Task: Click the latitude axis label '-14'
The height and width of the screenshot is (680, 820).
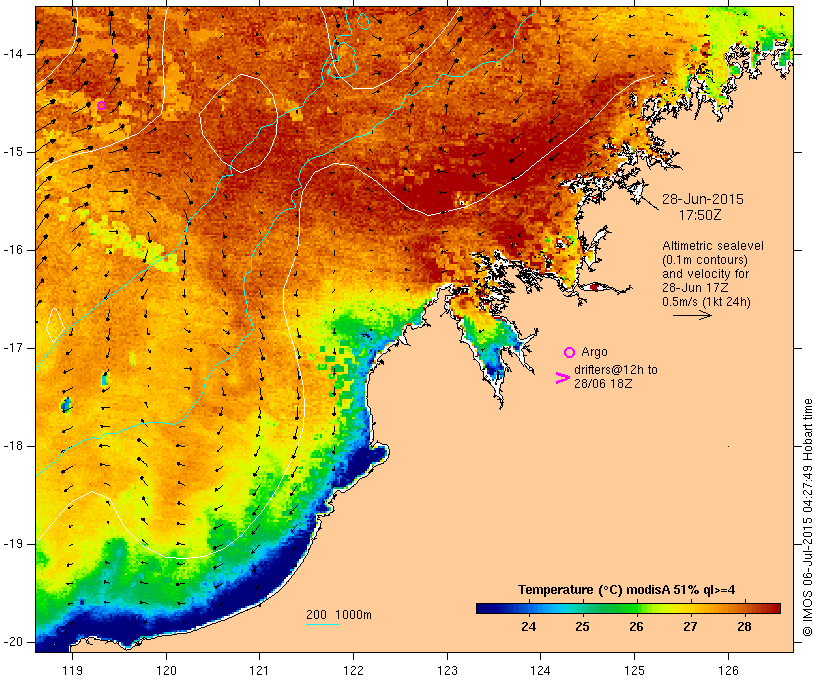Action: (13, 54)
